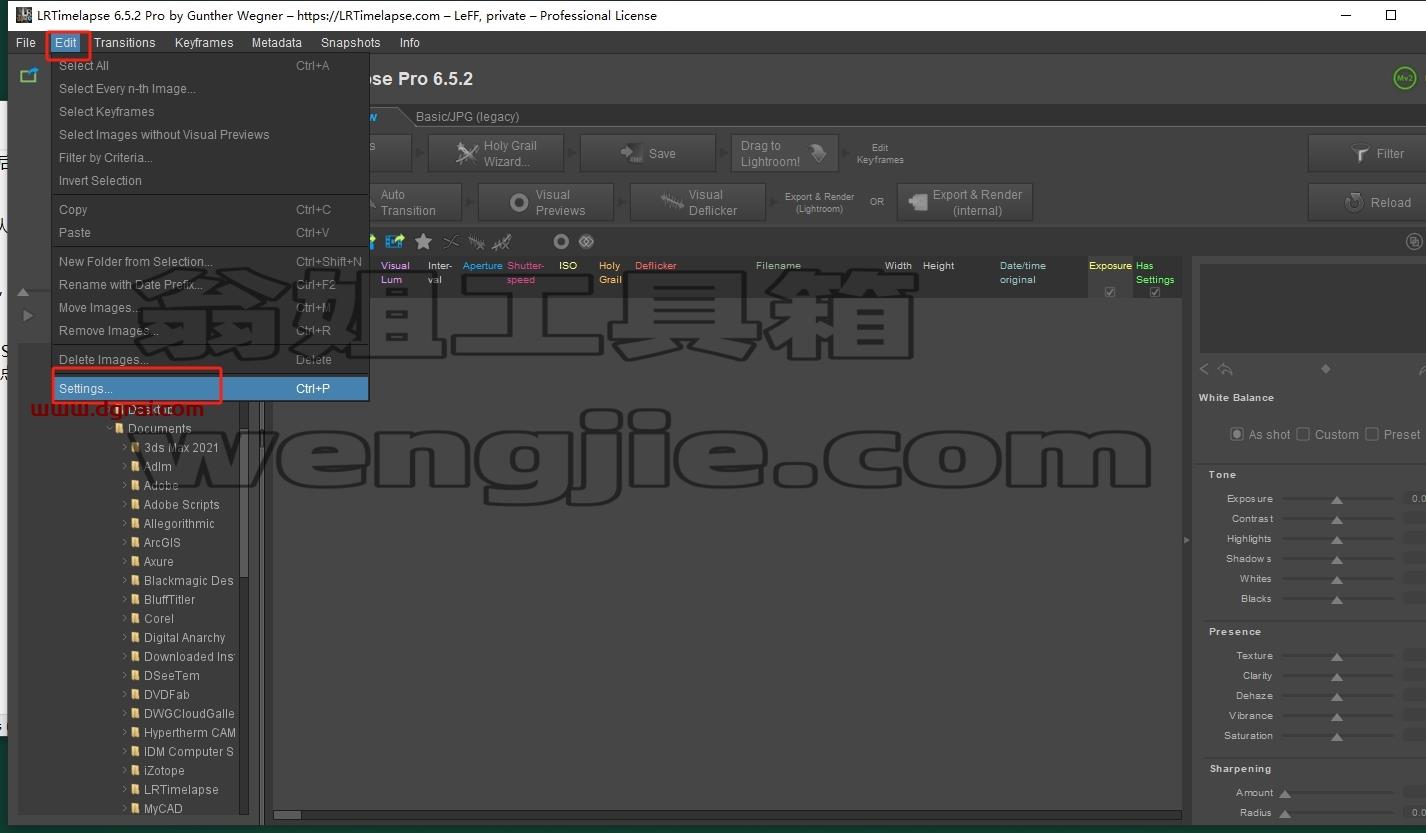Adjust the Vibrance slider
The width and height of the screenshot is (1426, 833).
point(1337,716)
